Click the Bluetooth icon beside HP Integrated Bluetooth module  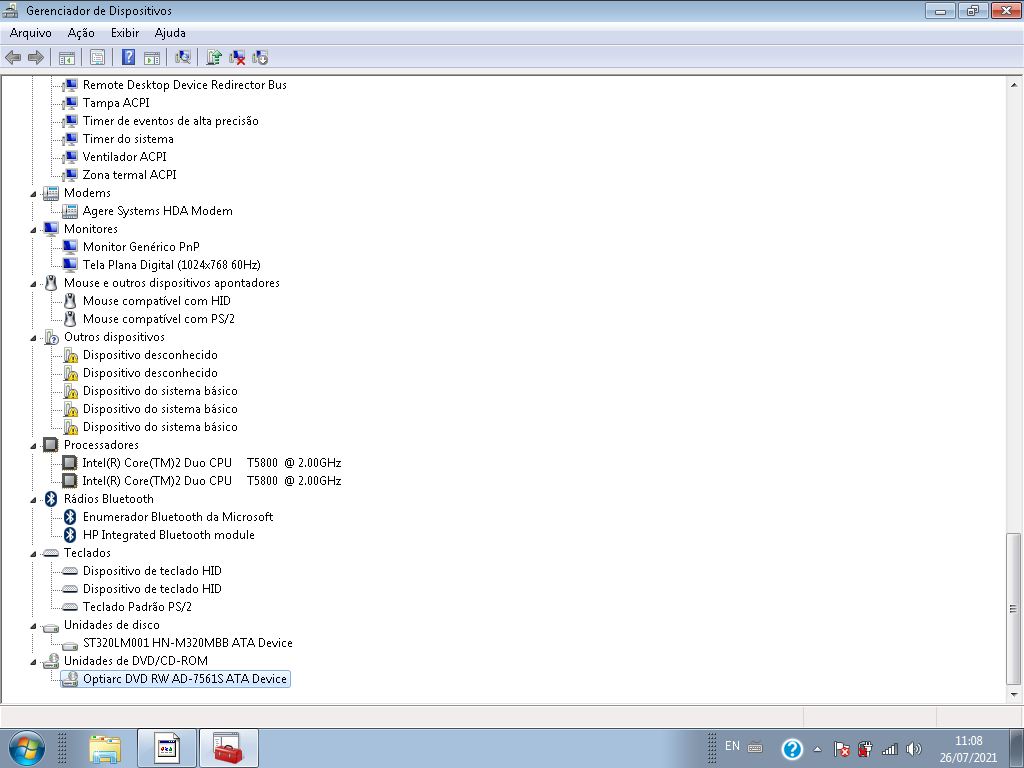click(x=70, y=535)
